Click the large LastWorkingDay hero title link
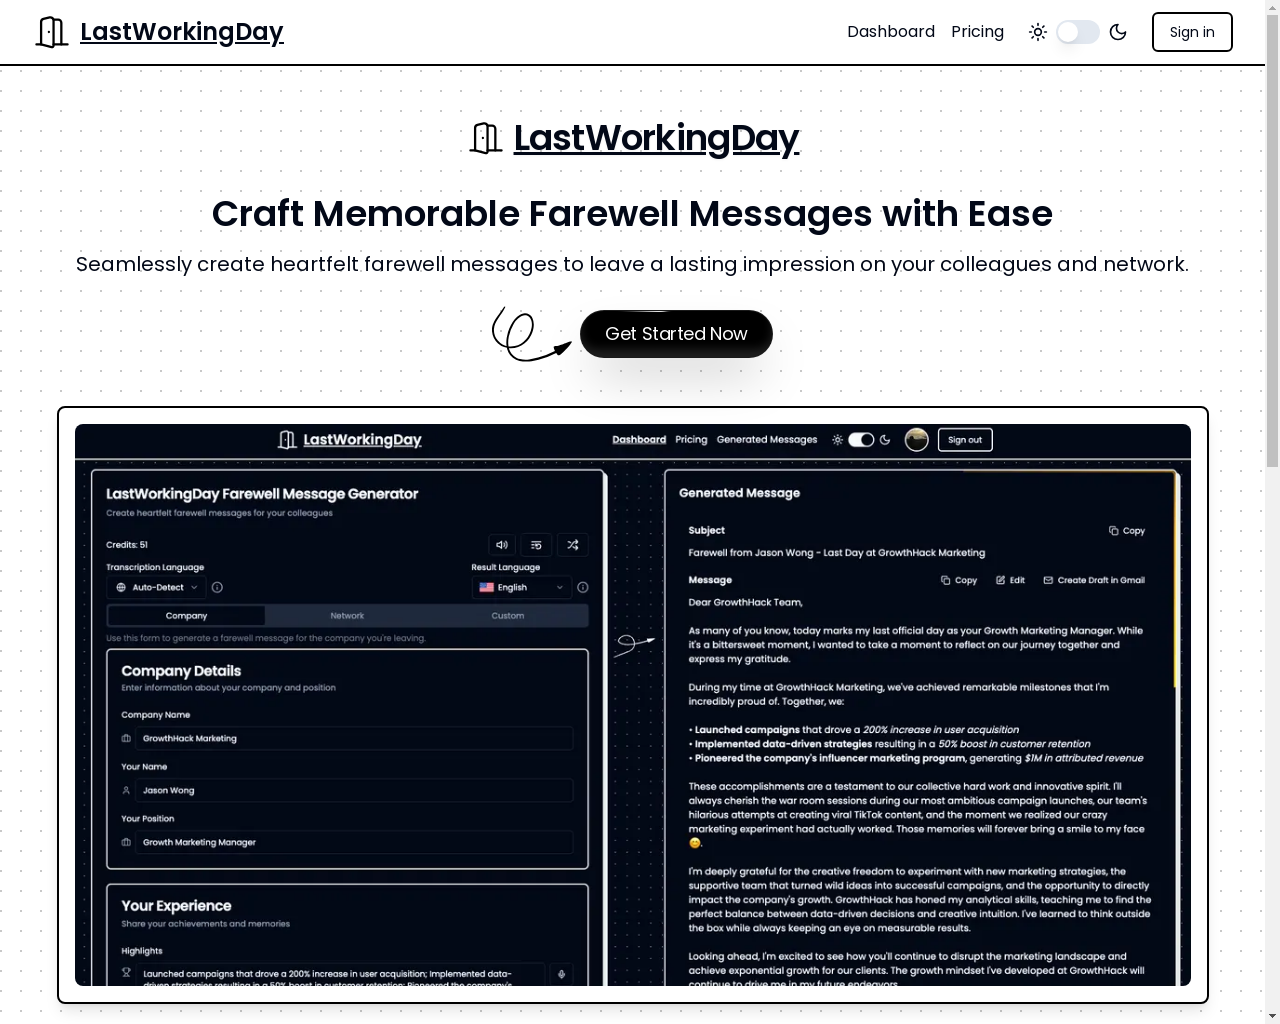This screenshot has width=1280, height=1024. coord(656,138)
